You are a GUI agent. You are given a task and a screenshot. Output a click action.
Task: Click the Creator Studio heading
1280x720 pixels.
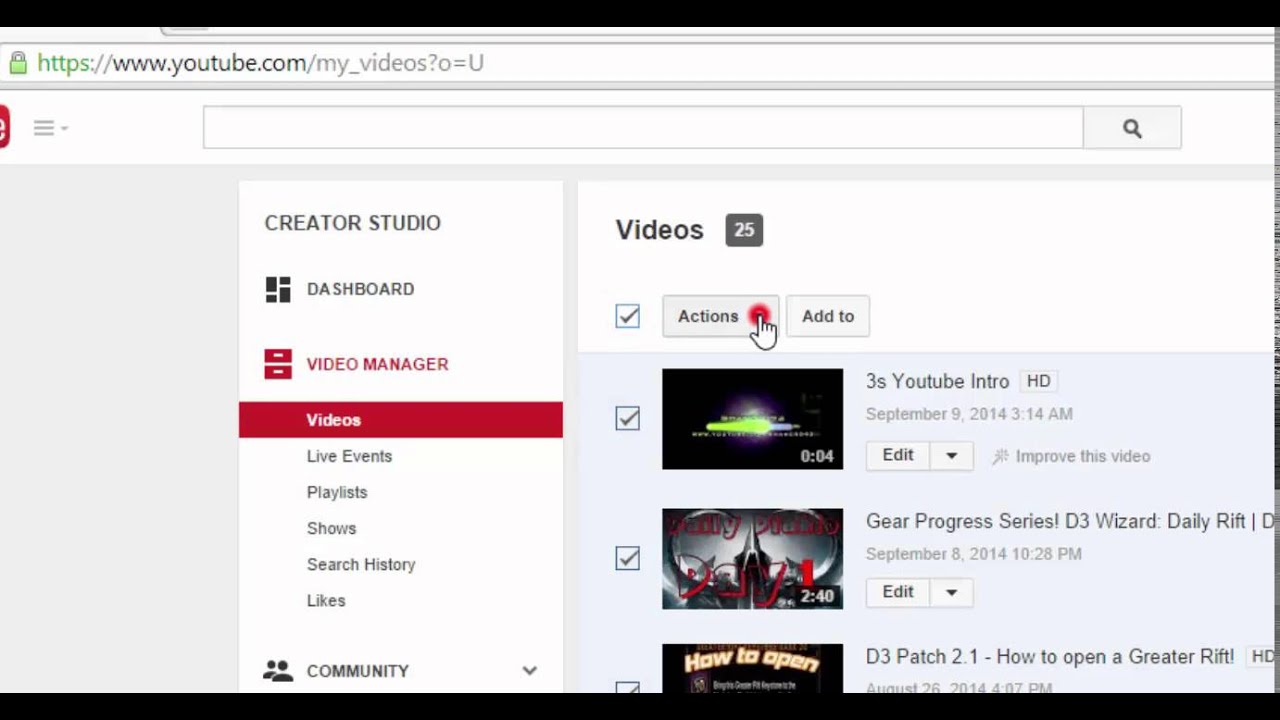point(352,223)
